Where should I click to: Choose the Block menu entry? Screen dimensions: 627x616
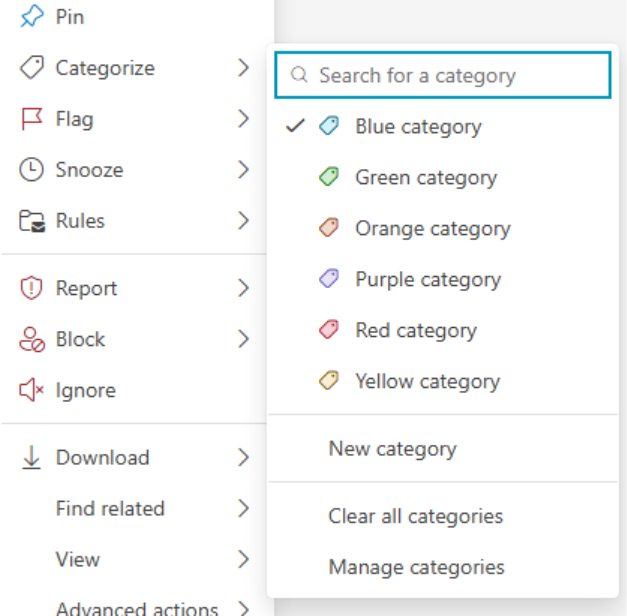pyautogui.click(x=134, y=339)
